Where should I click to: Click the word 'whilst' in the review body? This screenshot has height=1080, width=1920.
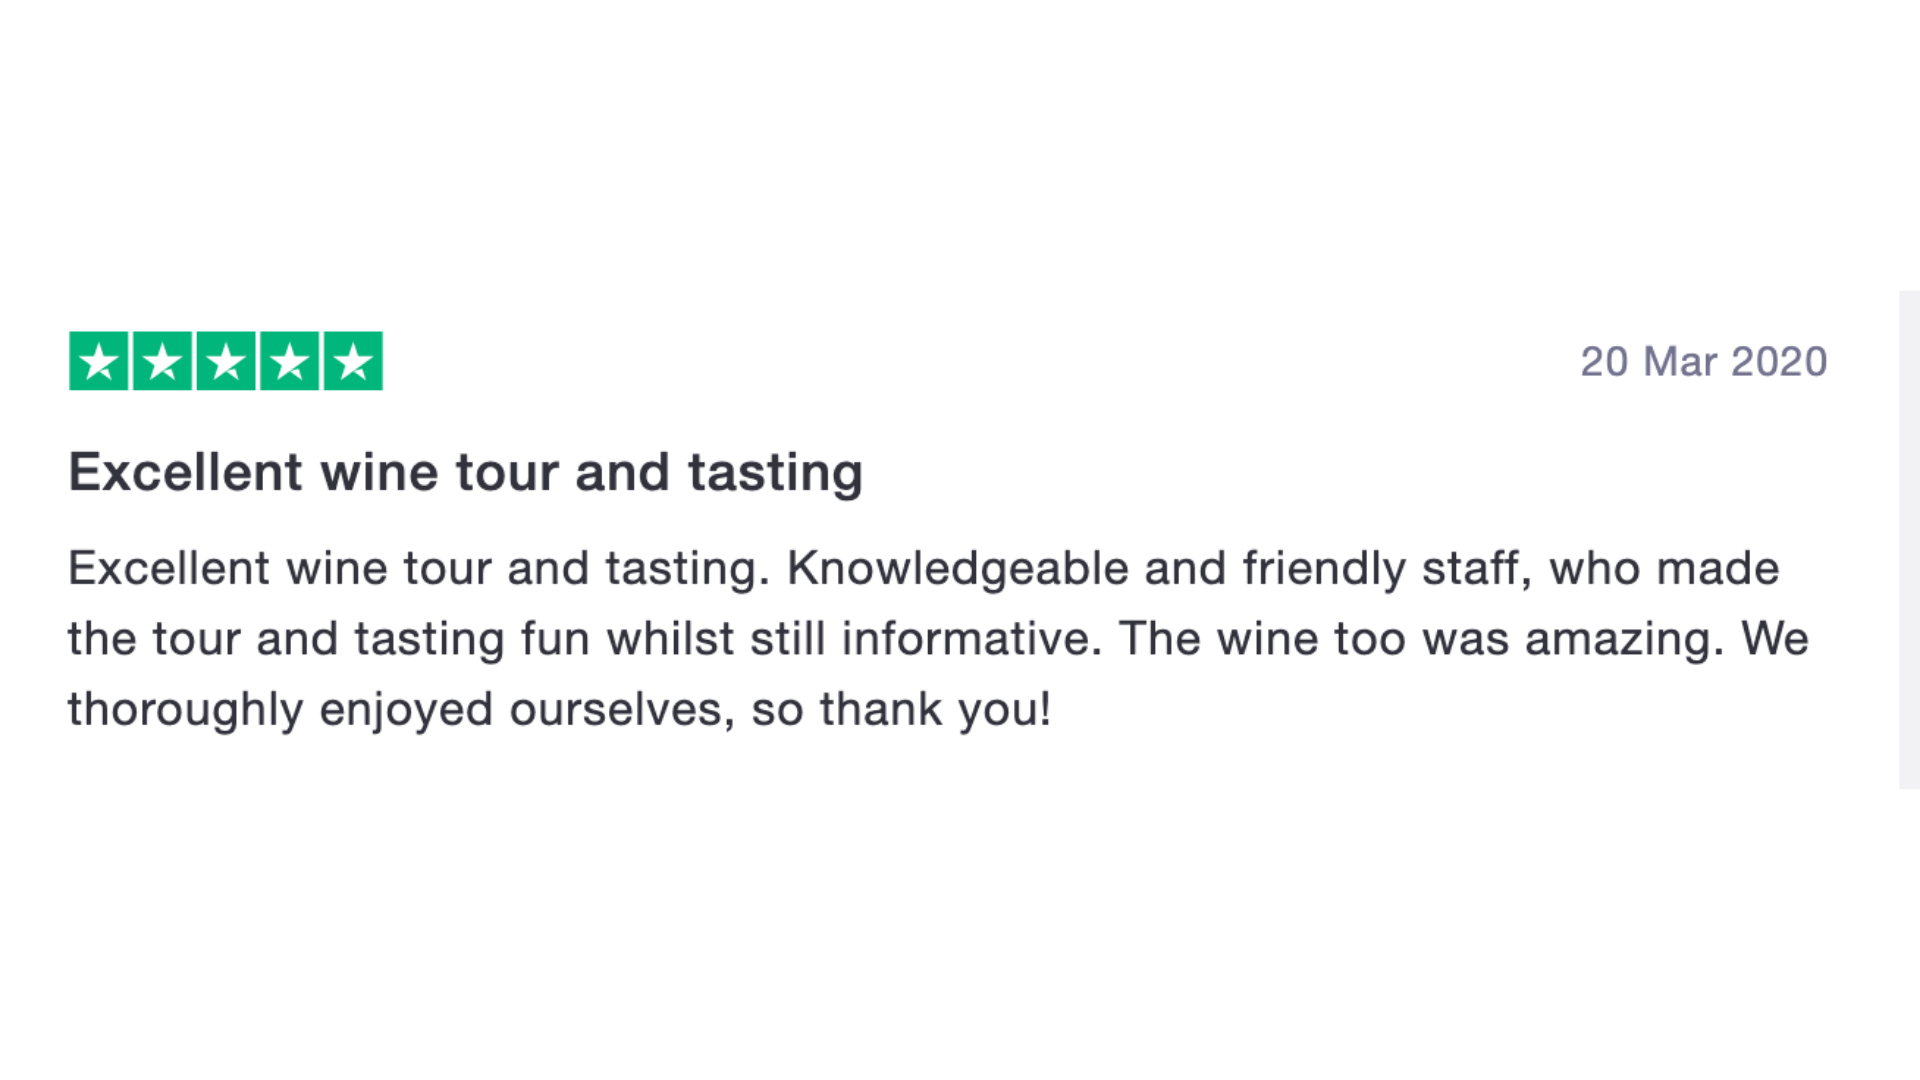[x=670, y=638]
